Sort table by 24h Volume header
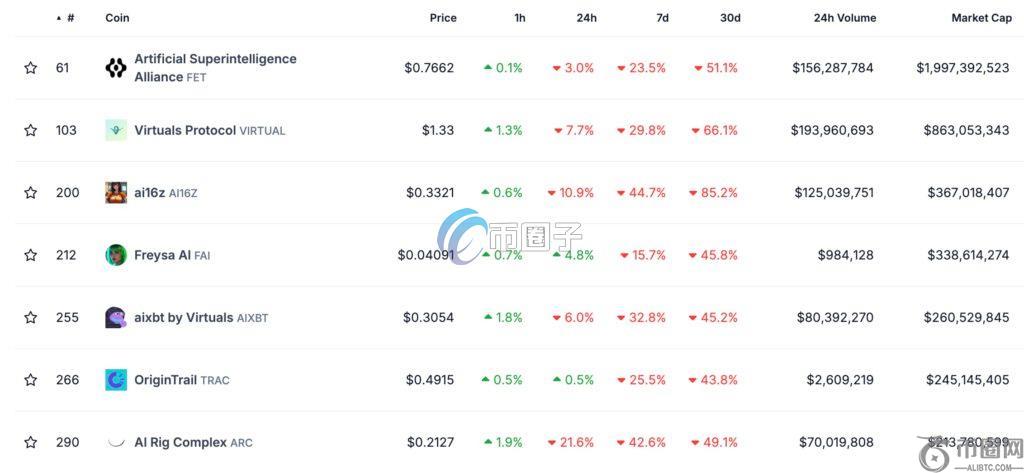The height and width of the screenshot is (473, 1024). point(845,18)
